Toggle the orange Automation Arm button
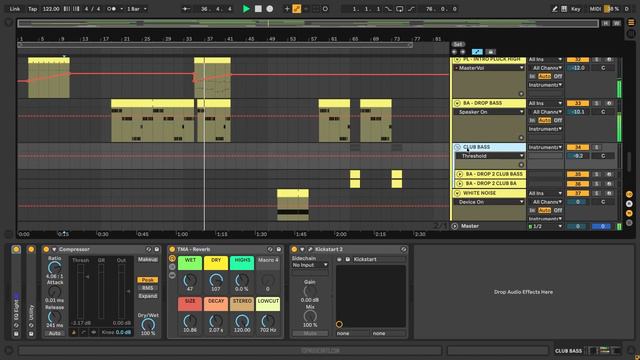Viewport: 640px width, 360px height. point(297,9)
